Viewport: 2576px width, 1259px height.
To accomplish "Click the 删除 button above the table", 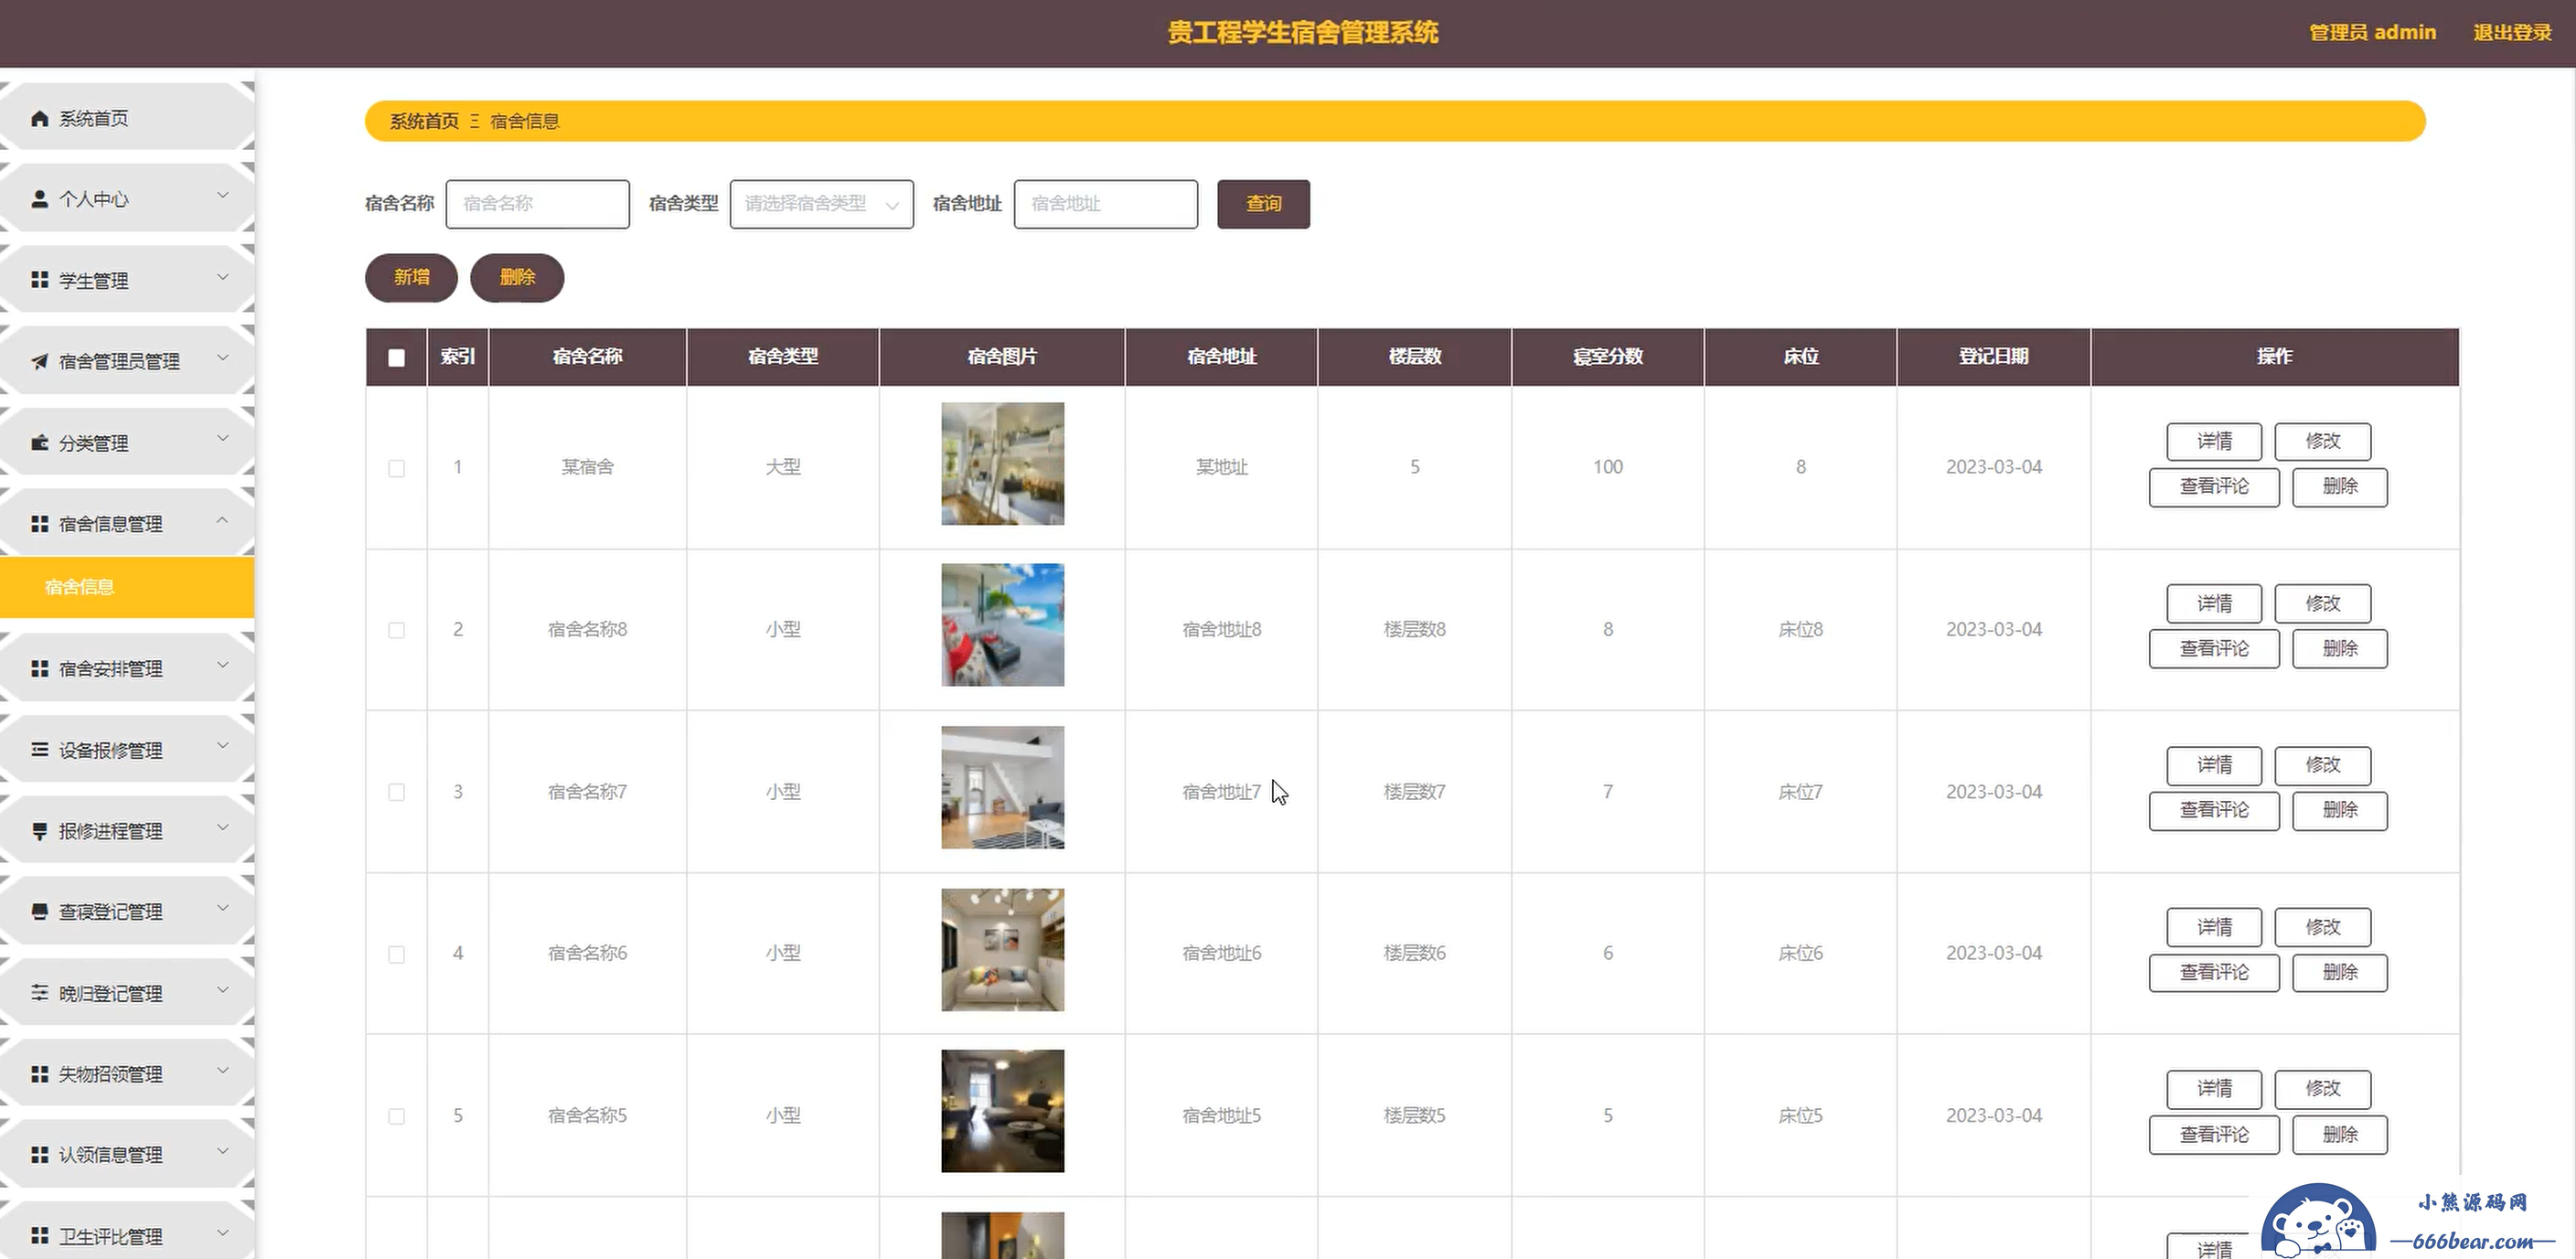I will tap(517, 277).
